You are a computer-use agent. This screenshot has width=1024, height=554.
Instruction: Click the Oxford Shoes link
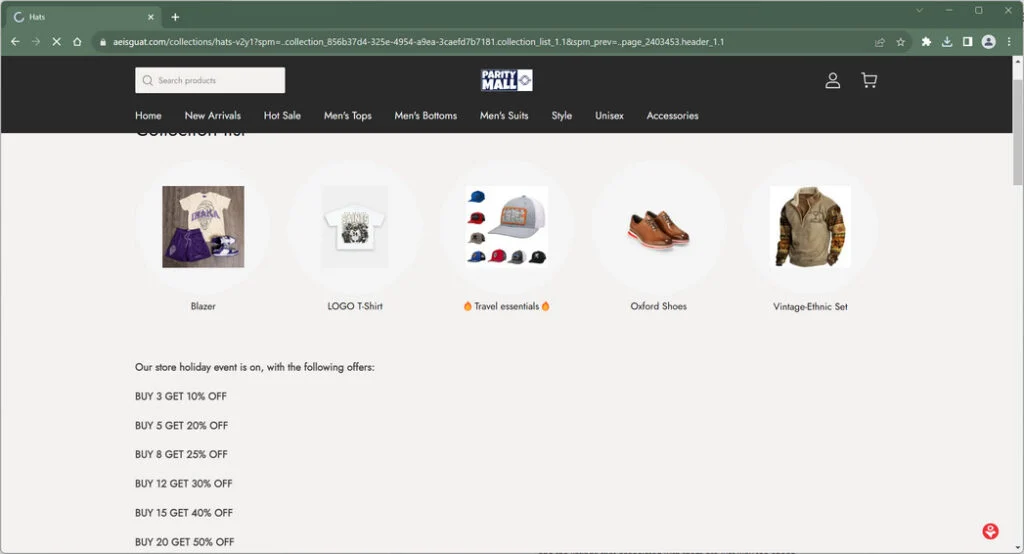pos(658,306)
